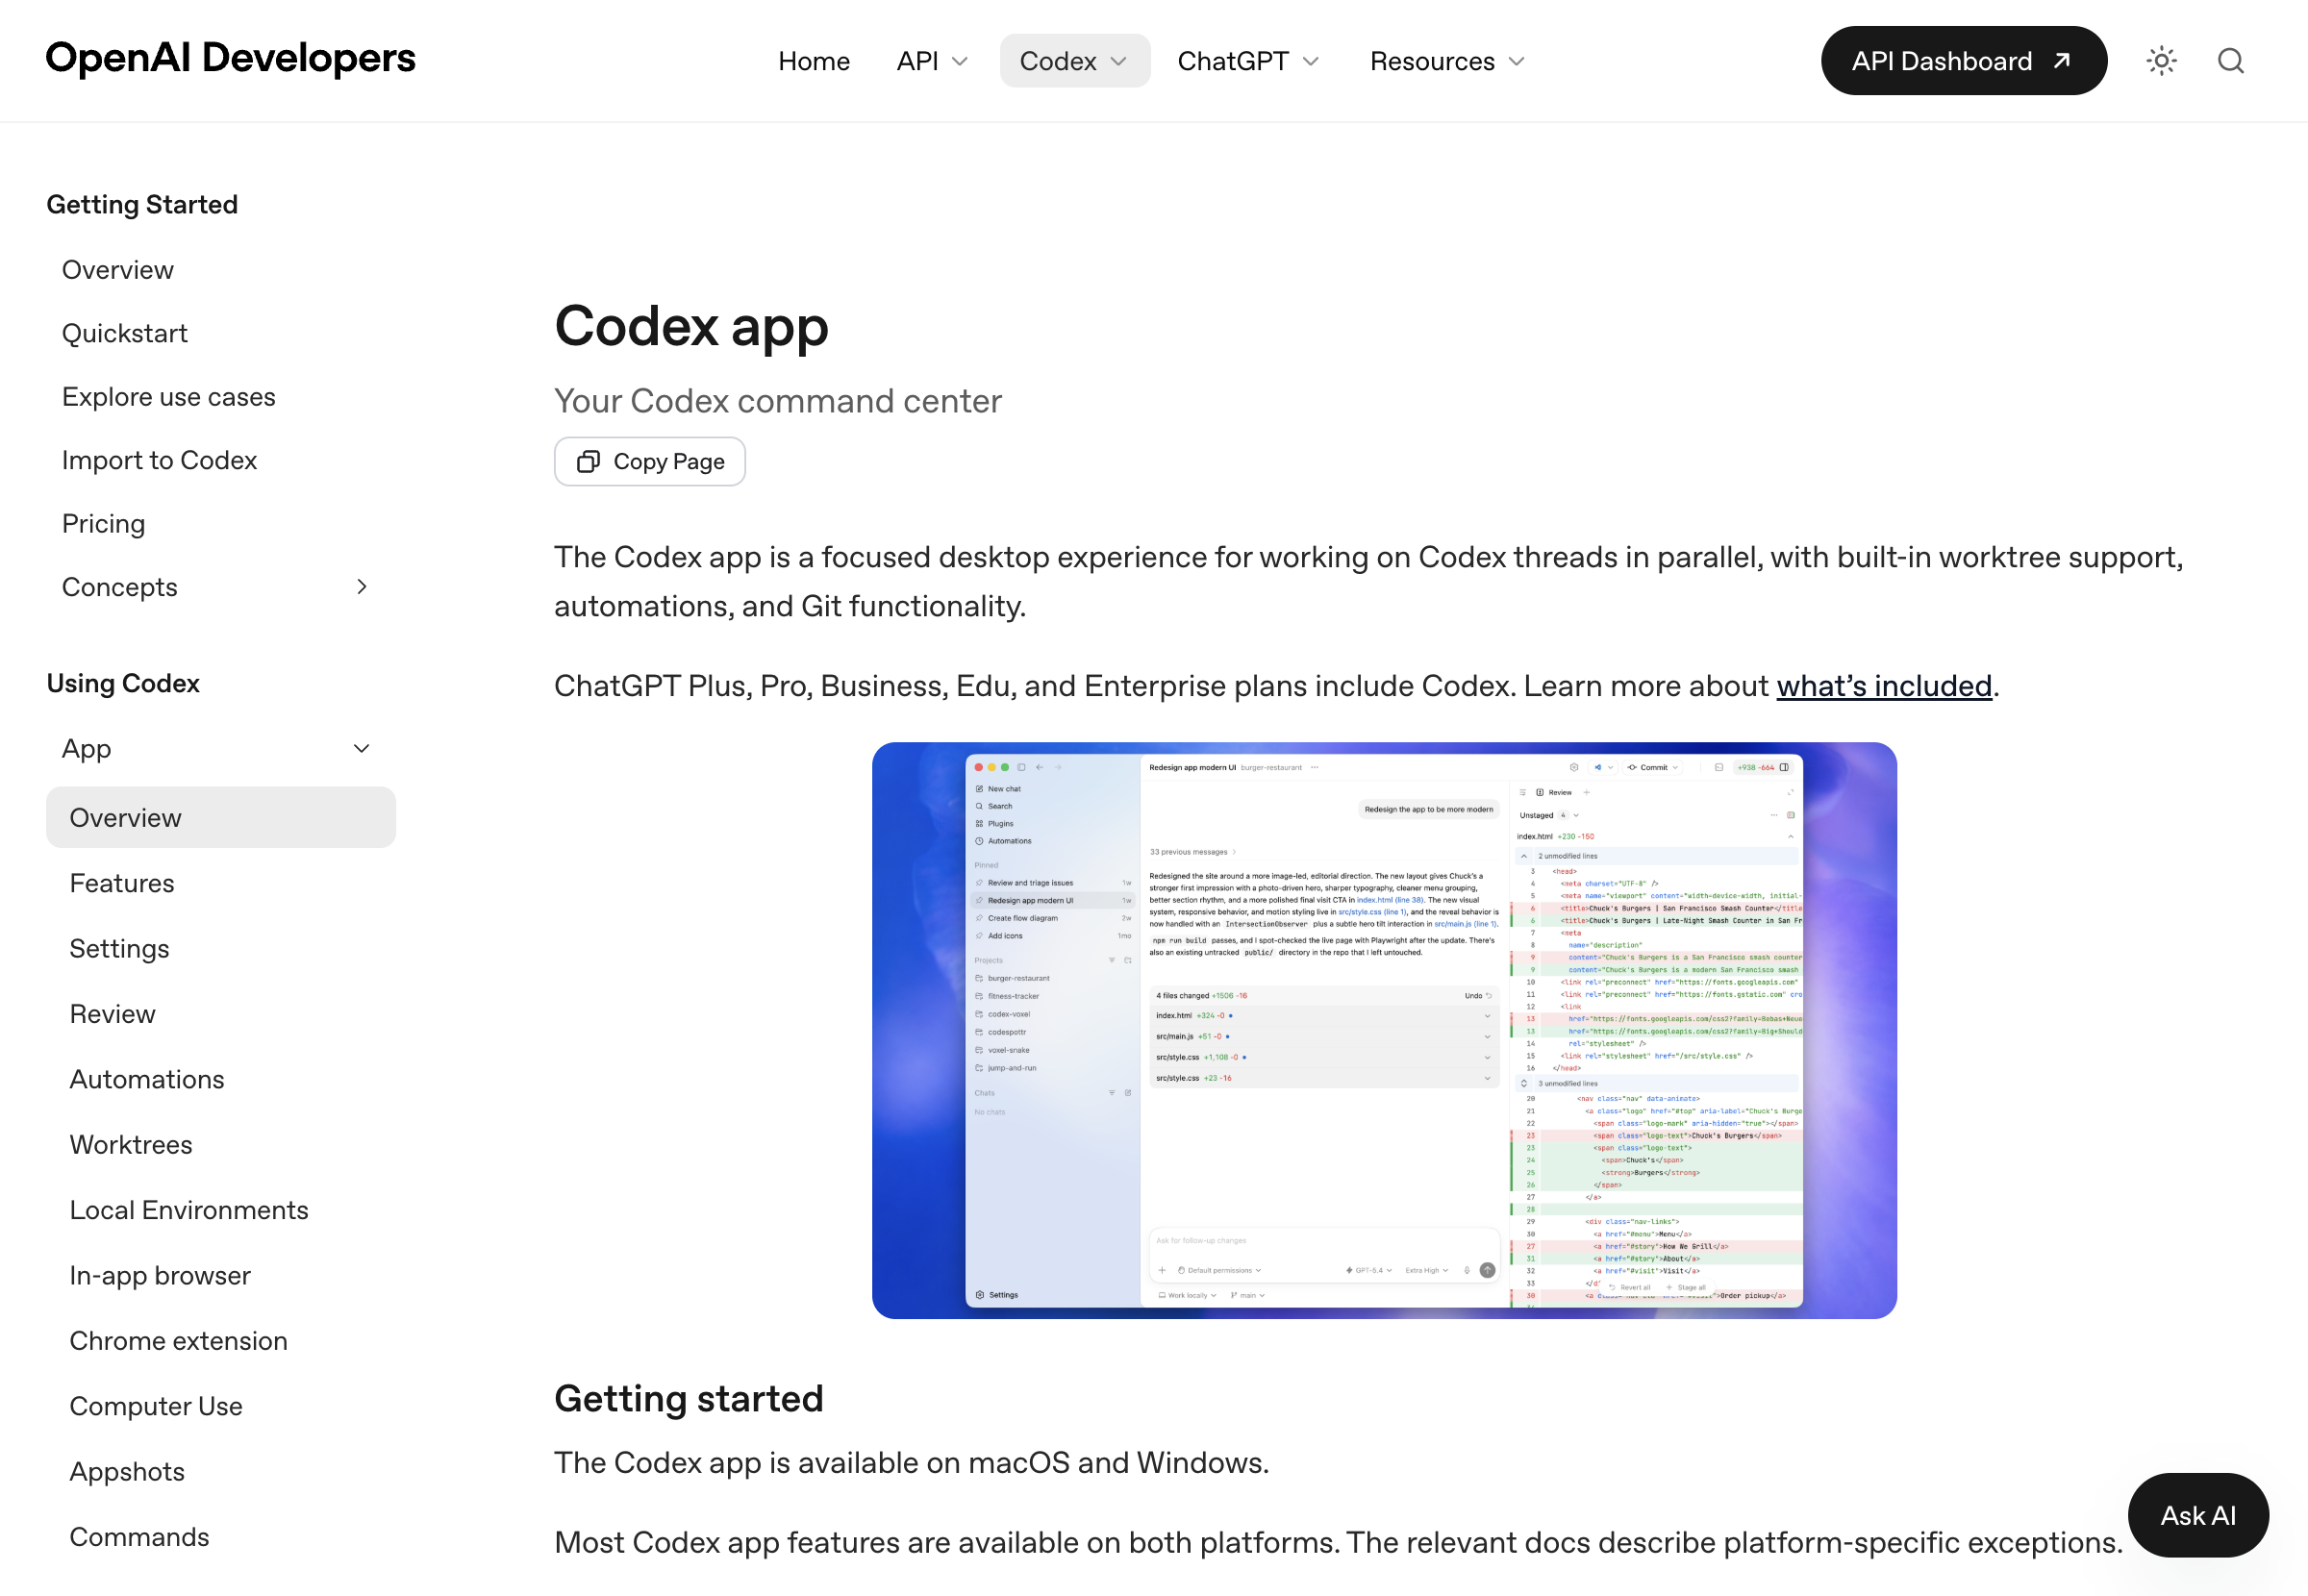The width and height of the screenshot is (2308, 1596).
Task: Open the ChatGPT dropdown menu
Action: 1248,61
